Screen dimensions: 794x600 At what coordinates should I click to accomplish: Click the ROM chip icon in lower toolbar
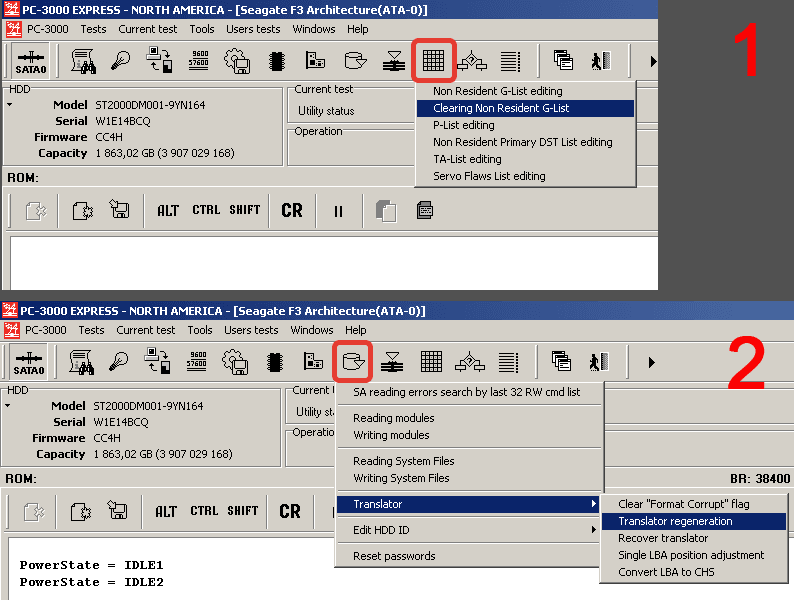pyautogui.click(x=274, y=362)
